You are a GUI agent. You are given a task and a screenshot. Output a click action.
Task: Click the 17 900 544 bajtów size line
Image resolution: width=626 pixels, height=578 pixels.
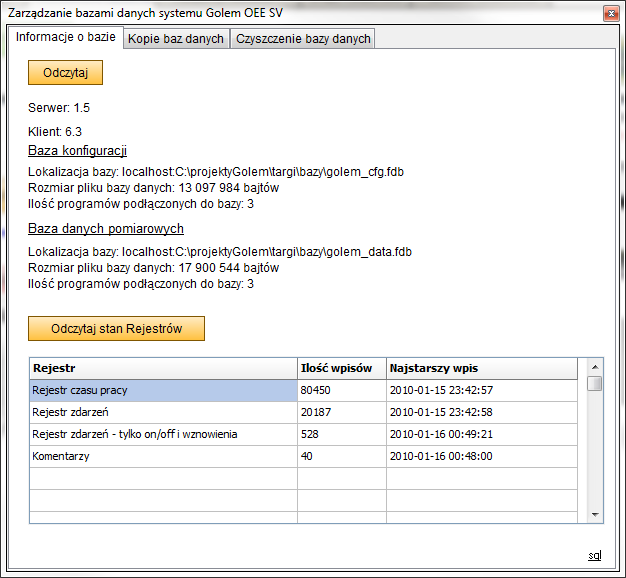(153, 267)
